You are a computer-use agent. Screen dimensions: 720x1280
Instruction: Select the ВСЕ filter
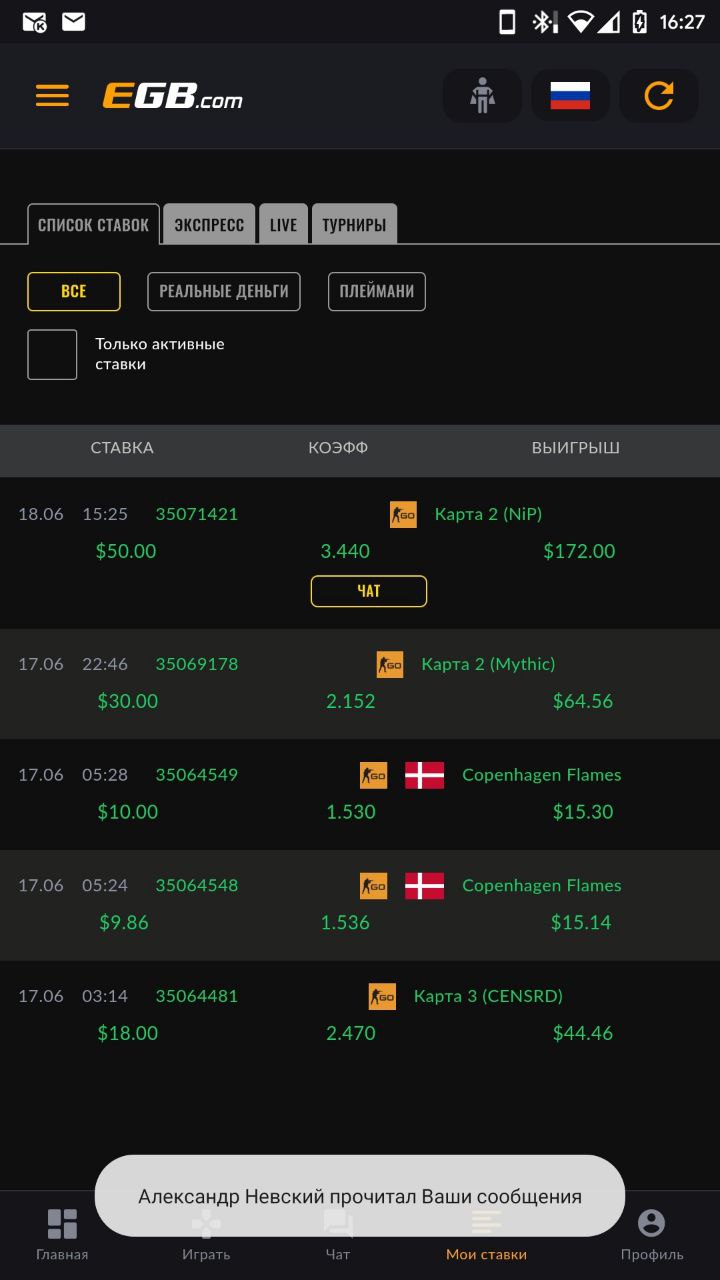coord(74,292)
